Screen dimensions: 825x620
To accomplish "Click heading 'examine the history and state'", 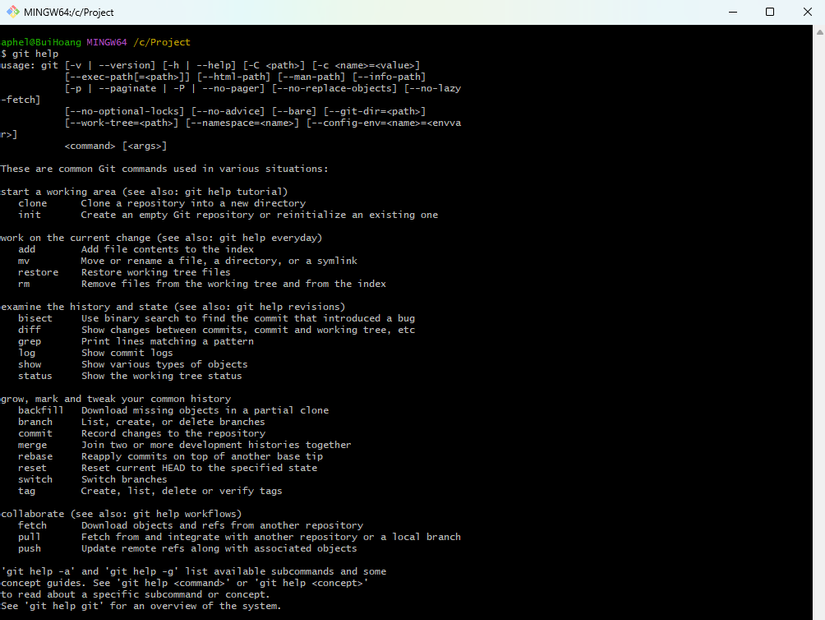I will (x=84, y=307).
